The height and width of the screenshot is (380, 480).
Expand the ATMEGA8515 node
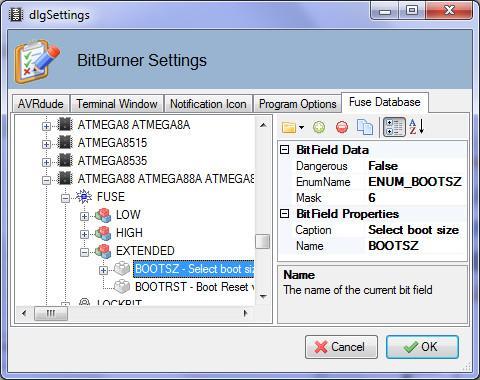click(46, 144)
